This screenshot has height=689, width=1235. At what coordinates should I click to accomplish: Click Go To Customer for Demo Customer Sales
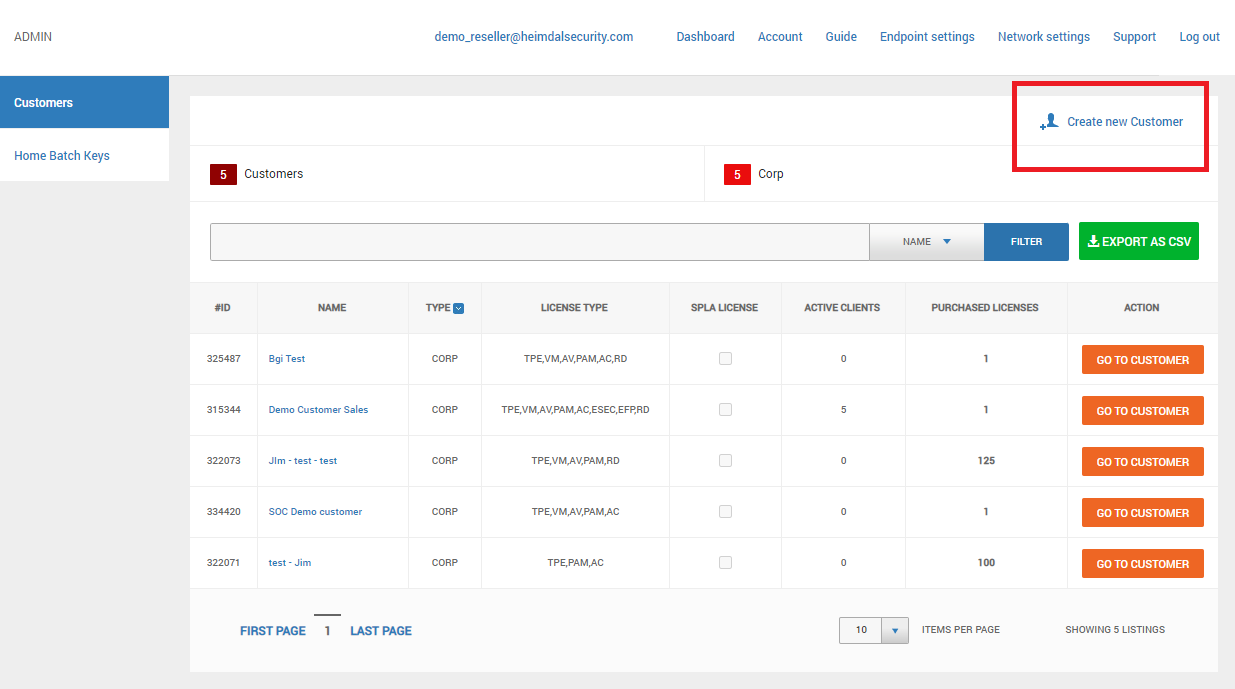[x=1143, y=411]
